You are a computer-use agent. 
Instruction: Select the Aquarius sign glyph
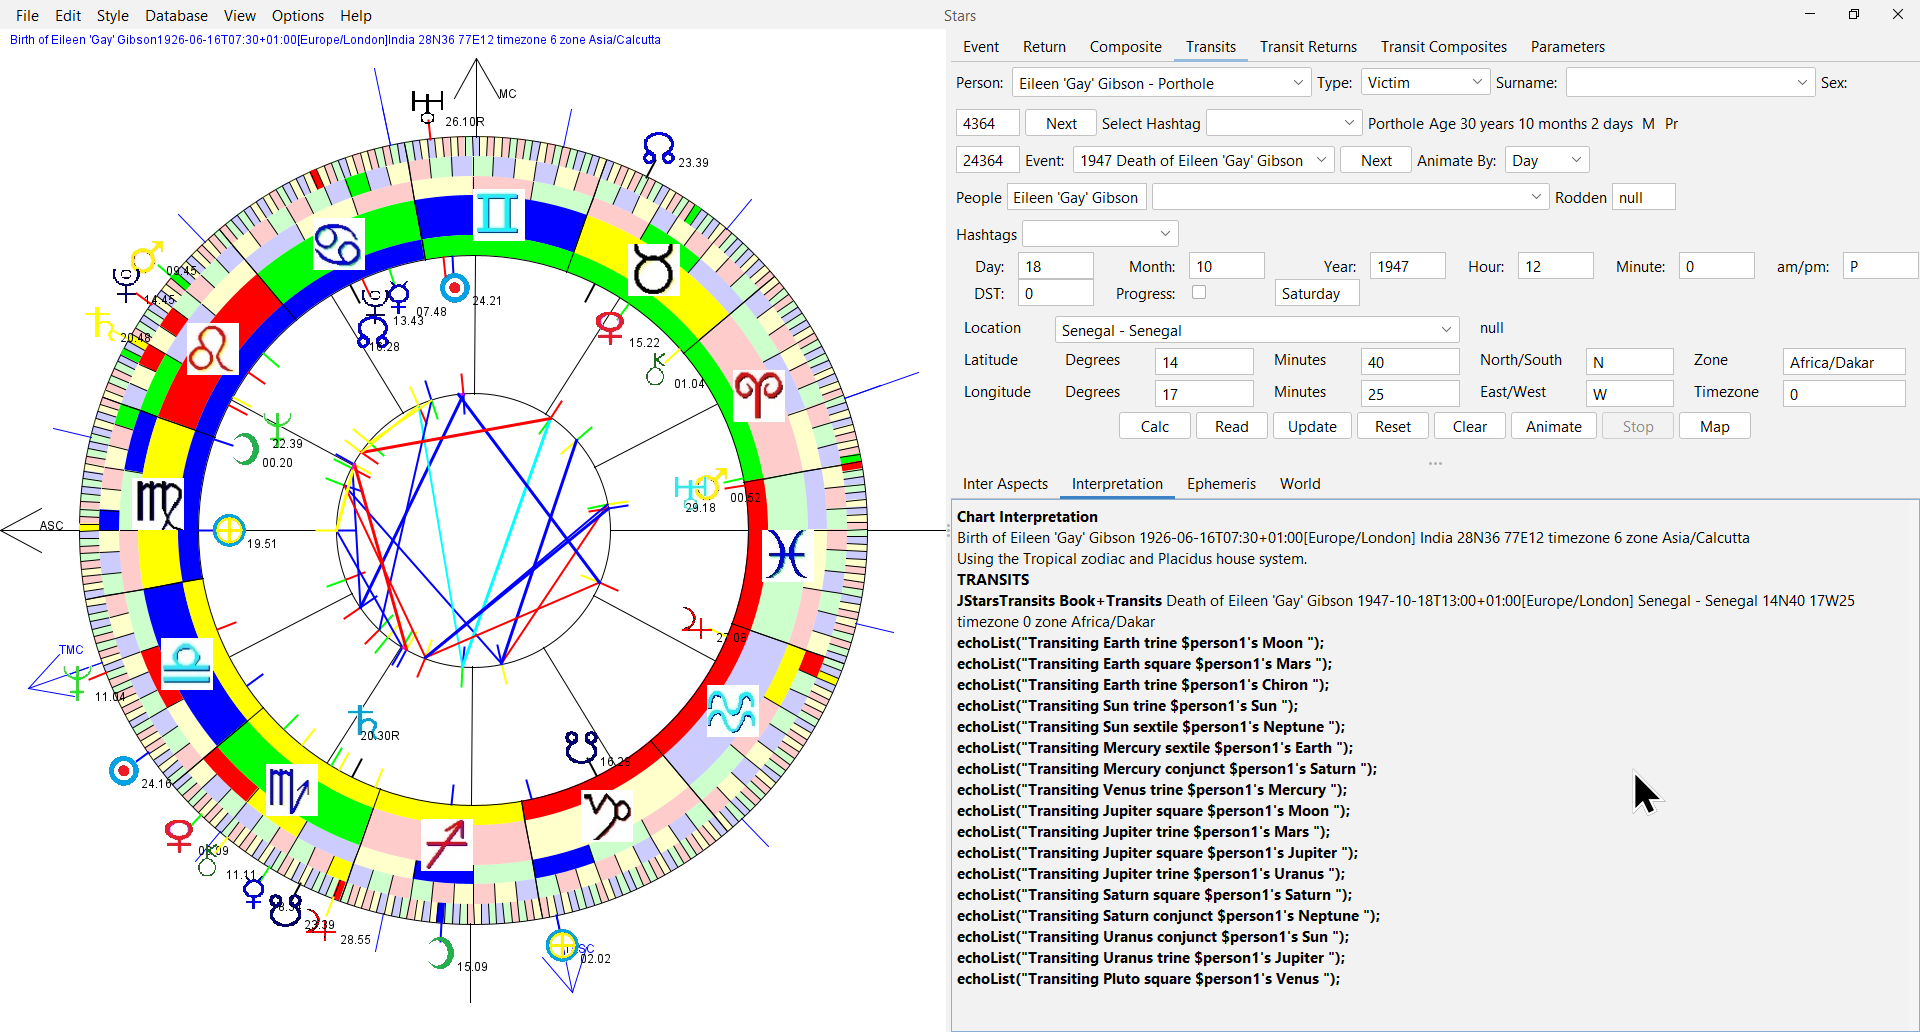pyautogui.click(x=732, y=711)
